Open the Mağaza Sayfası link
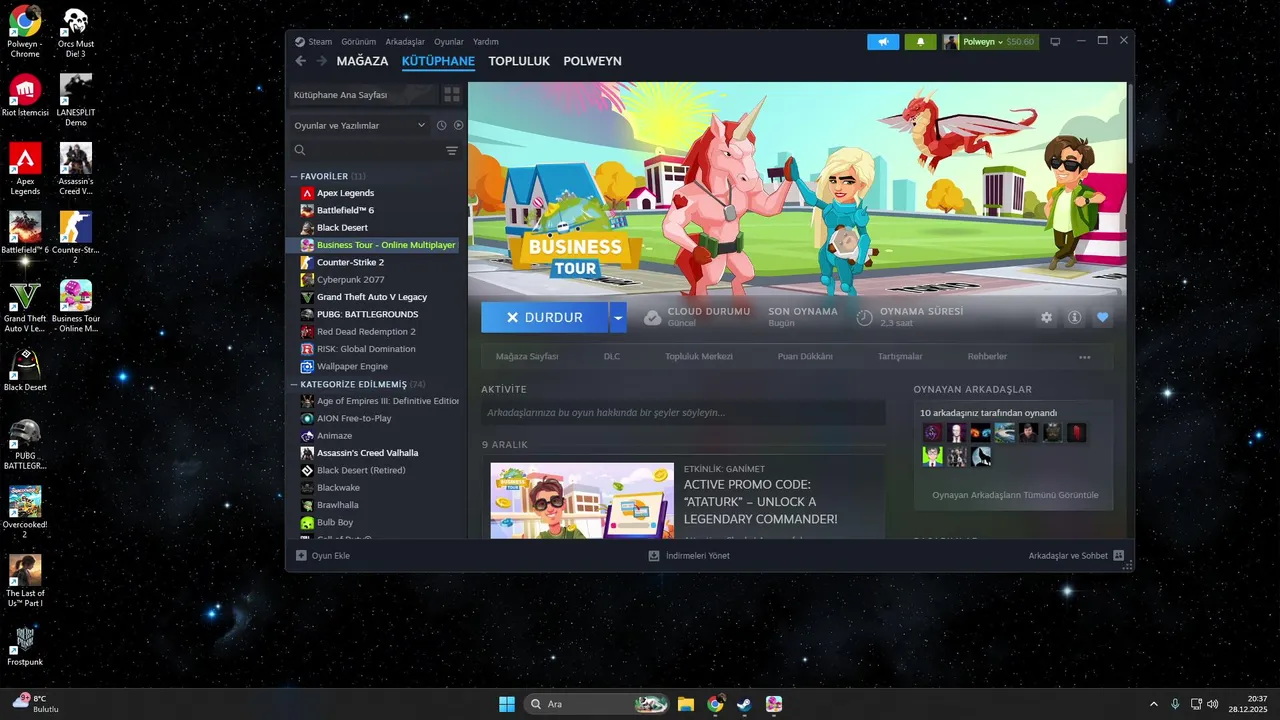Screen dimensions: 1280x720 (527, 357)
